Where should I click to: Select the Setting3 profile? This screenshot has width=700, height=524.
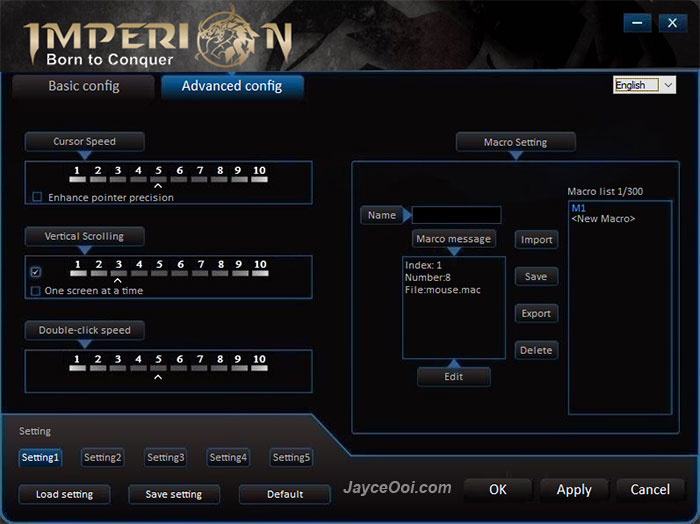pyautogui.click(x=166, y=457)
